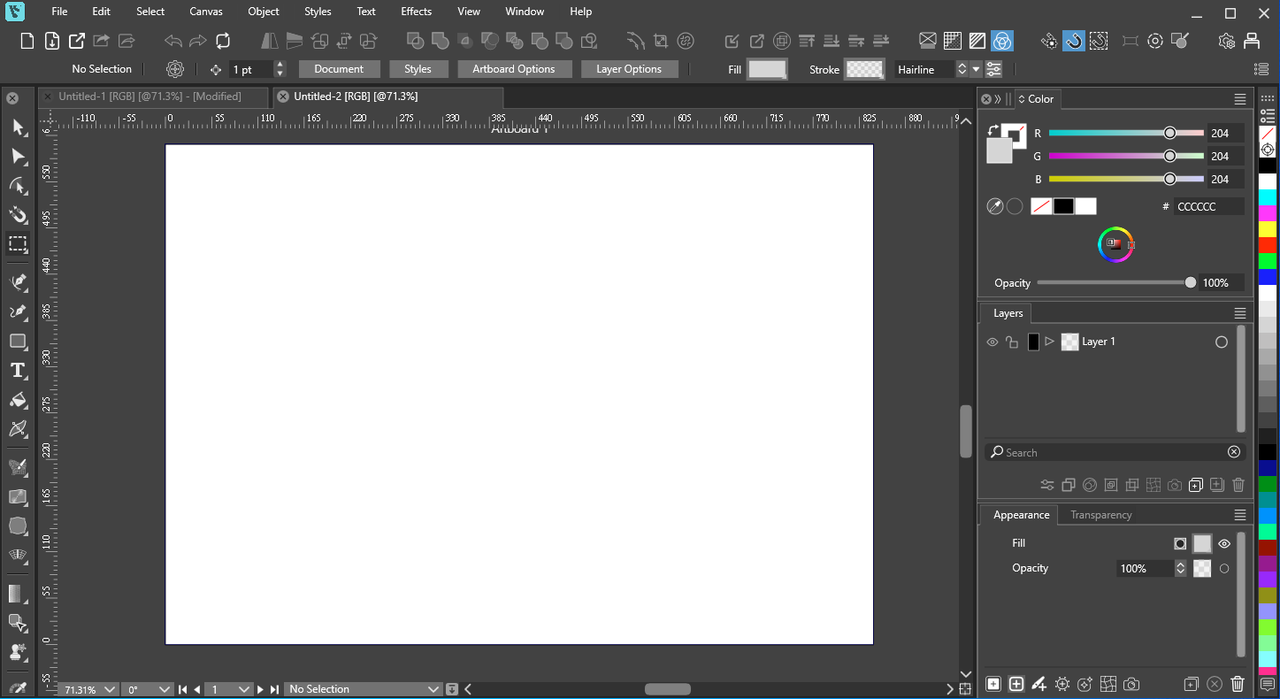Screen dimensions: 1280x699
Task: Select the Text tool
Action: 18,370
